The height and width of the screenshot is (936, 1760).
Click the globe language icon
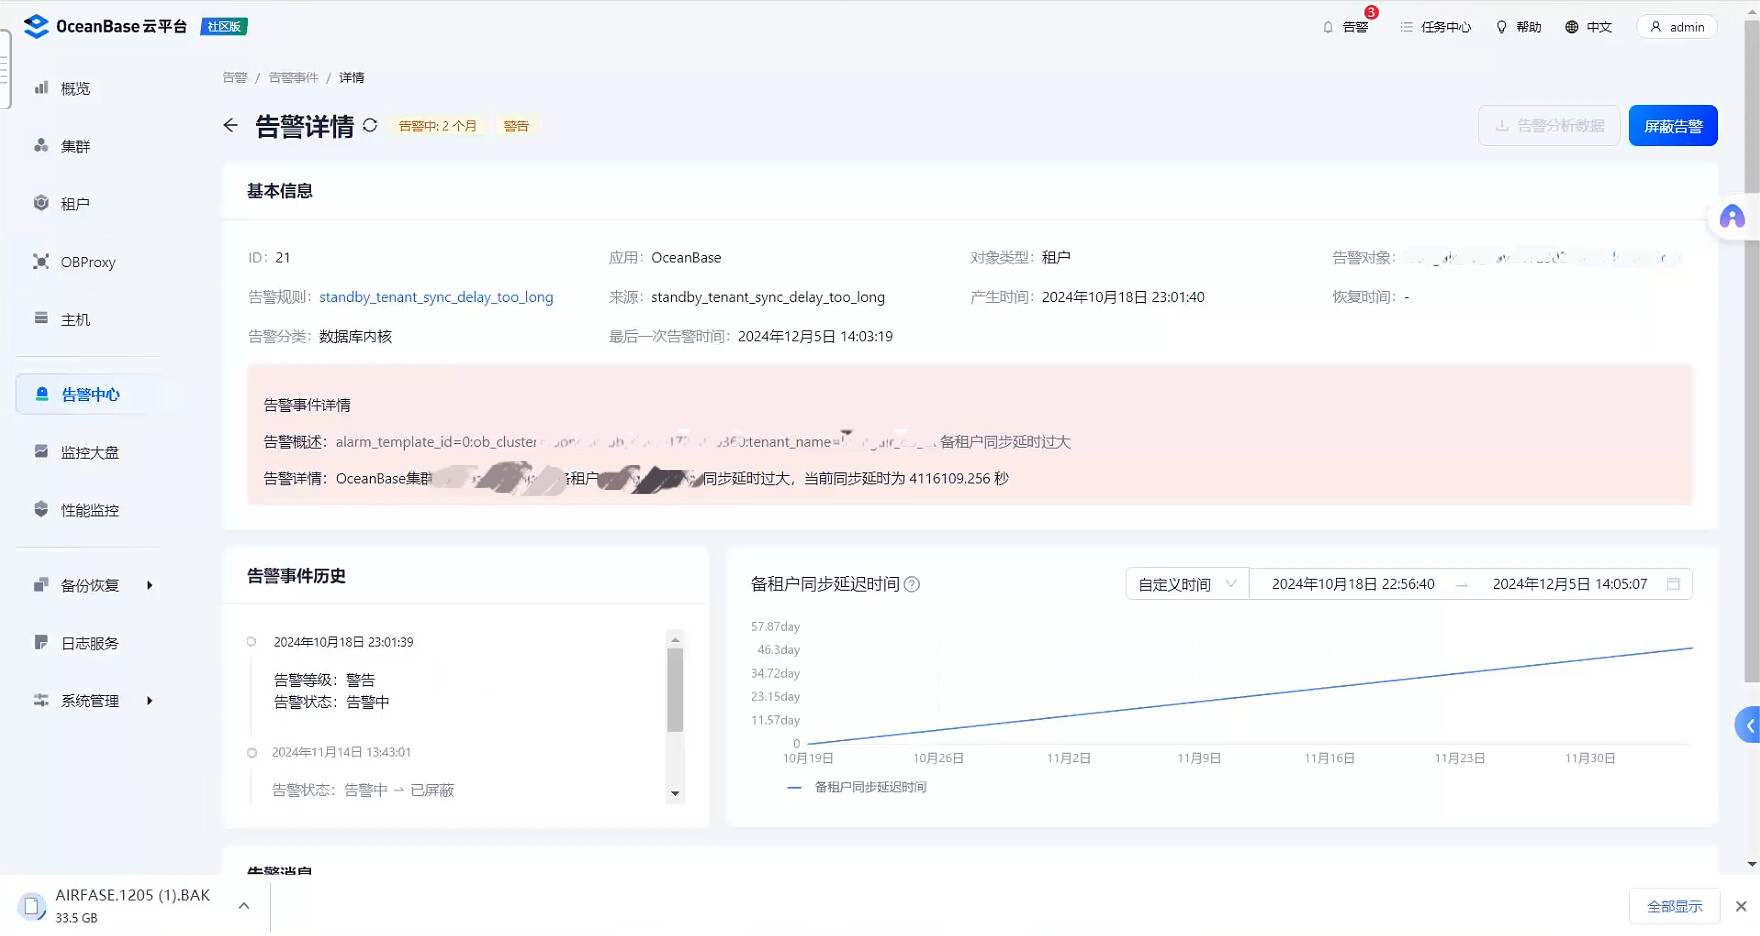1572,27
